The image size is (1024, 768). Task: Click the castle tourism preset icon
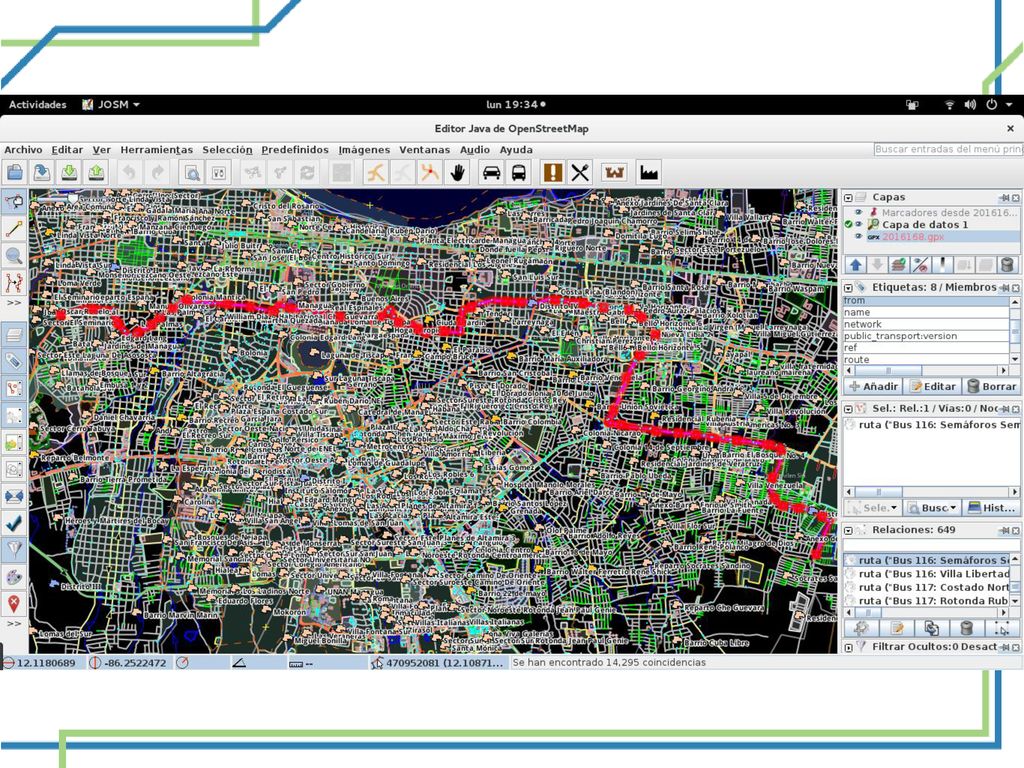coord(614,173)
